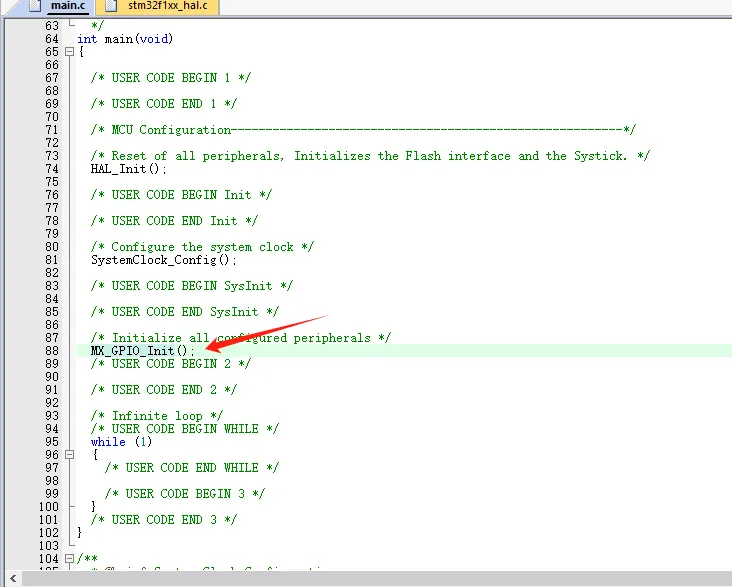This screenshot has width=732, height=587.
Task: Collapse the comment block at line 104
Action: 68,559
